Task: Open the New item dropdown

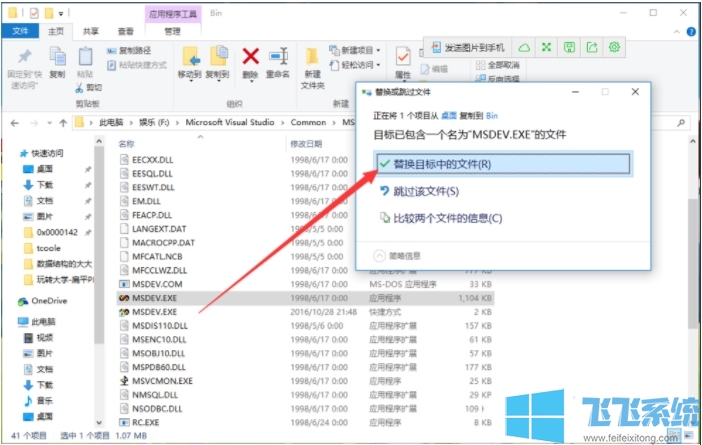Action: tap(355, 50)
